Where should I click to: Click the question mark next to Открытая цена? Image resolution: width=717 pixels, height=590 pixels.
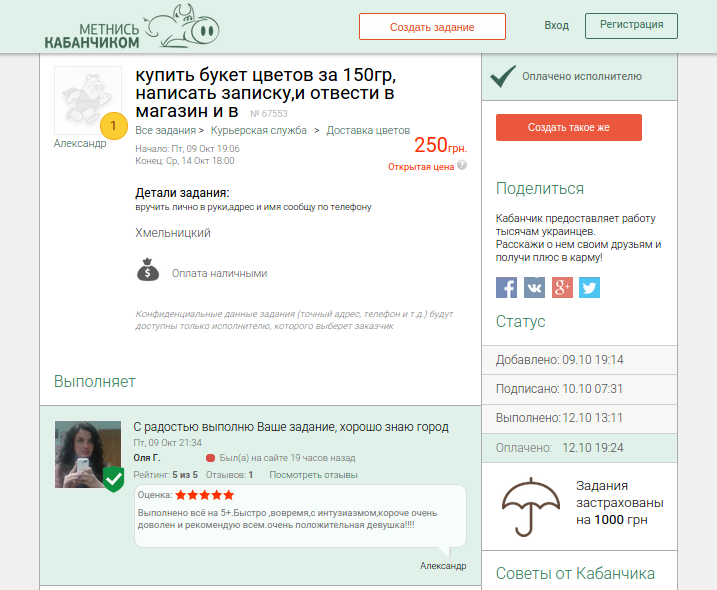(462, 165)
